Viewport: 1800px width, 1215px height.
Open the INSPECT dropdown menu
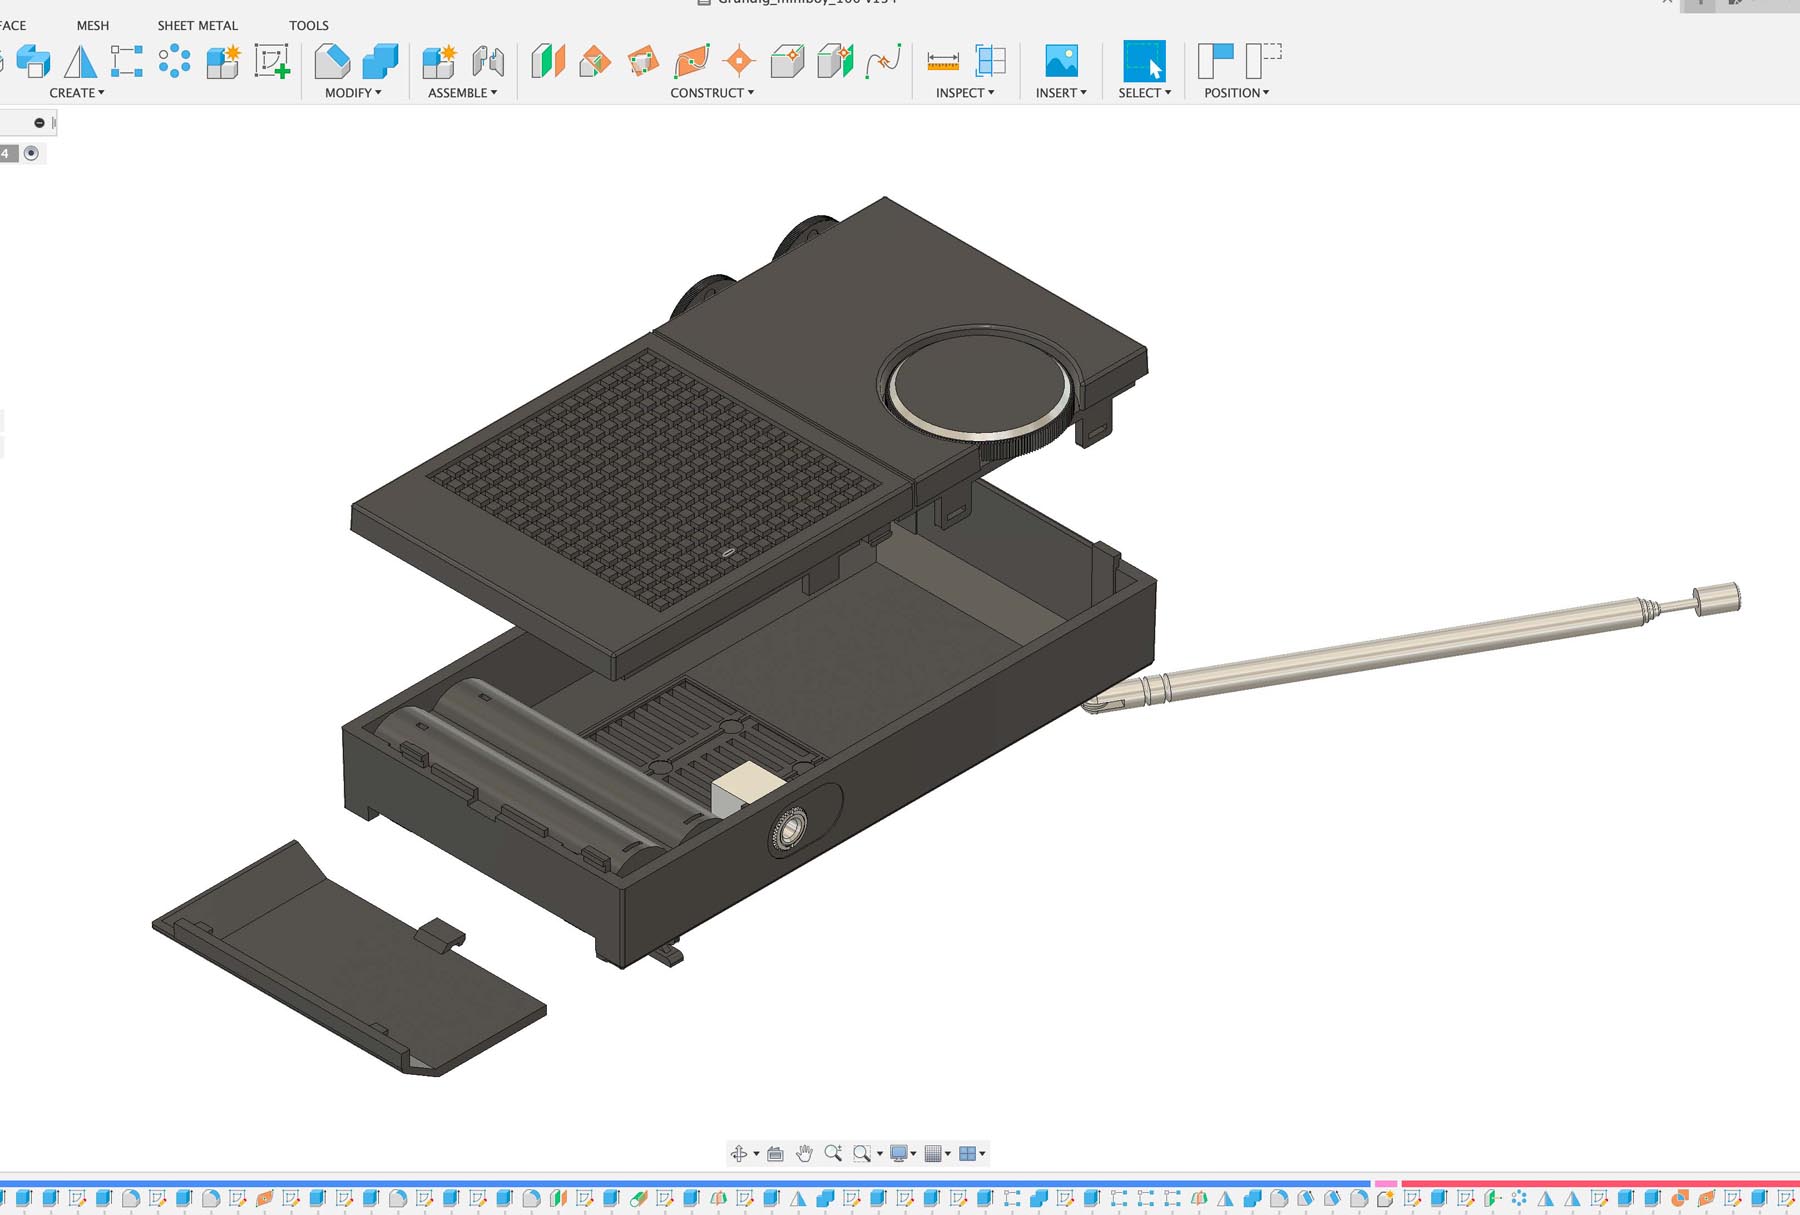[x=965, y=93]
